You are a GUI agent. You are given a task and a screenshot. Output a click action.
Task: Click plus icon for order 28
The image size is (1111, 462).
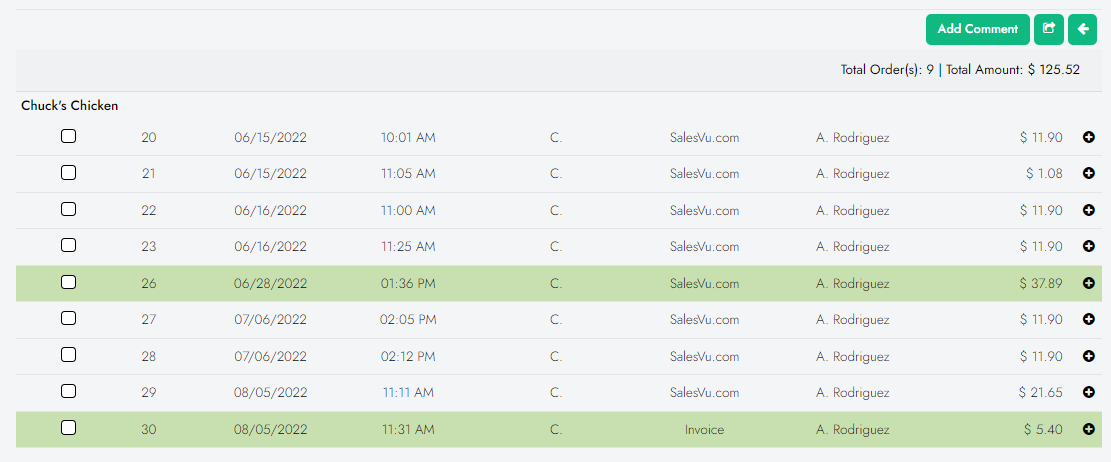tap(1089, 356)
